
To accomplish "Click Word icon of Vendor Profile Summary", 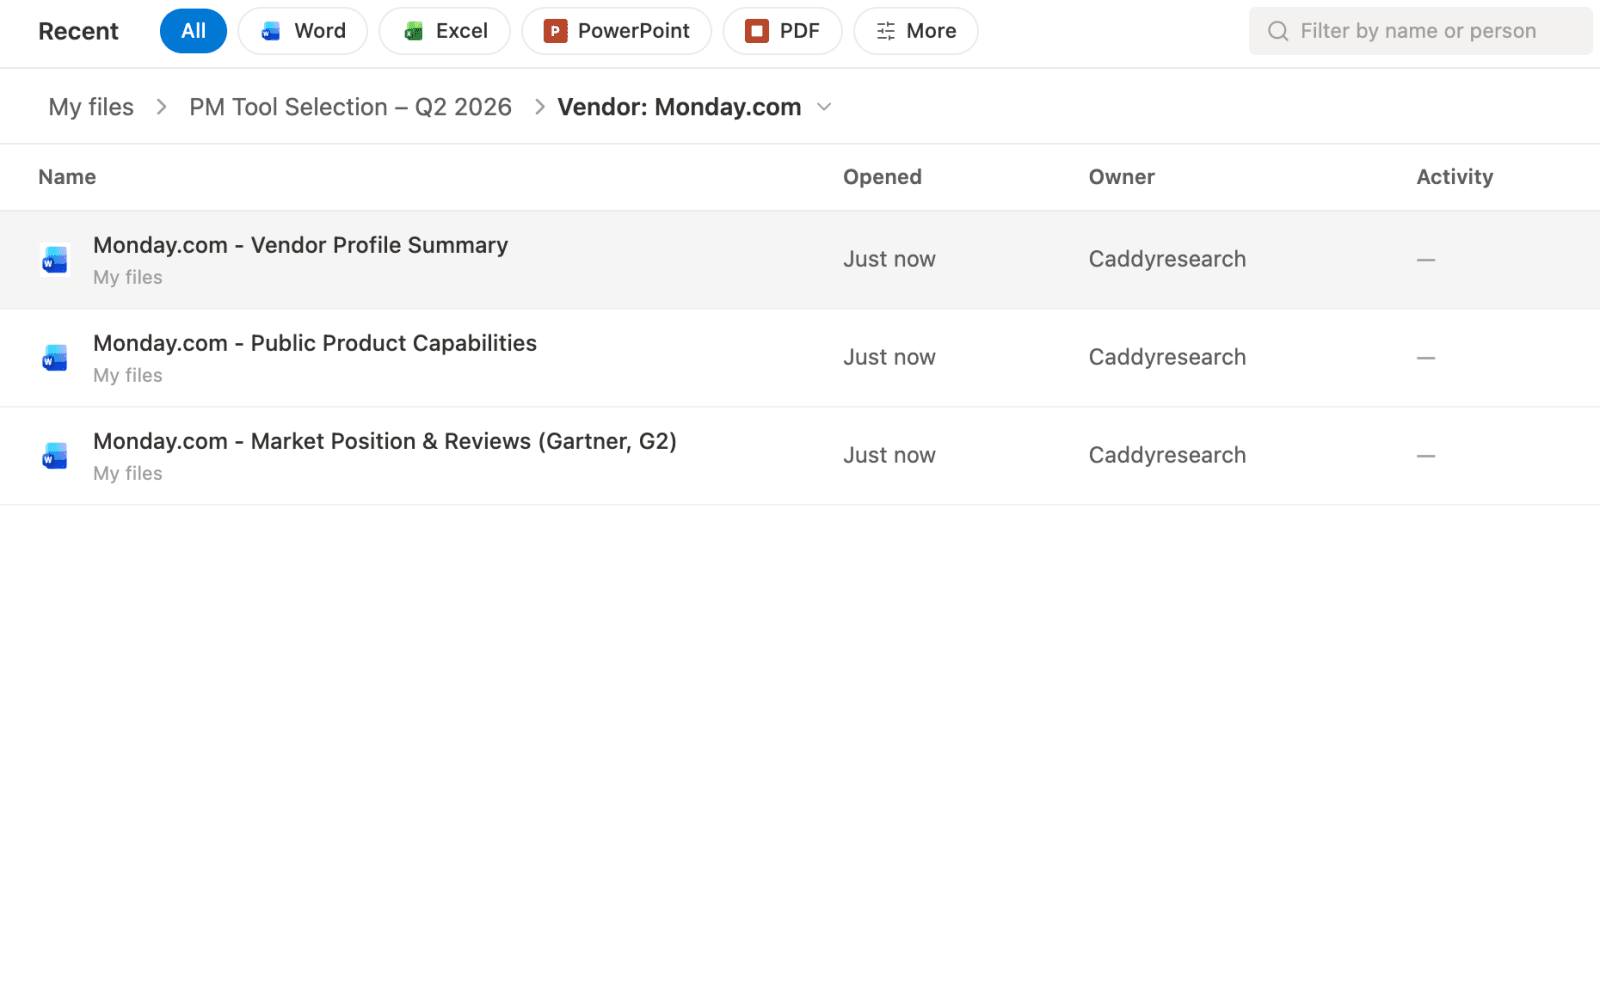I will tap(55, 260).
